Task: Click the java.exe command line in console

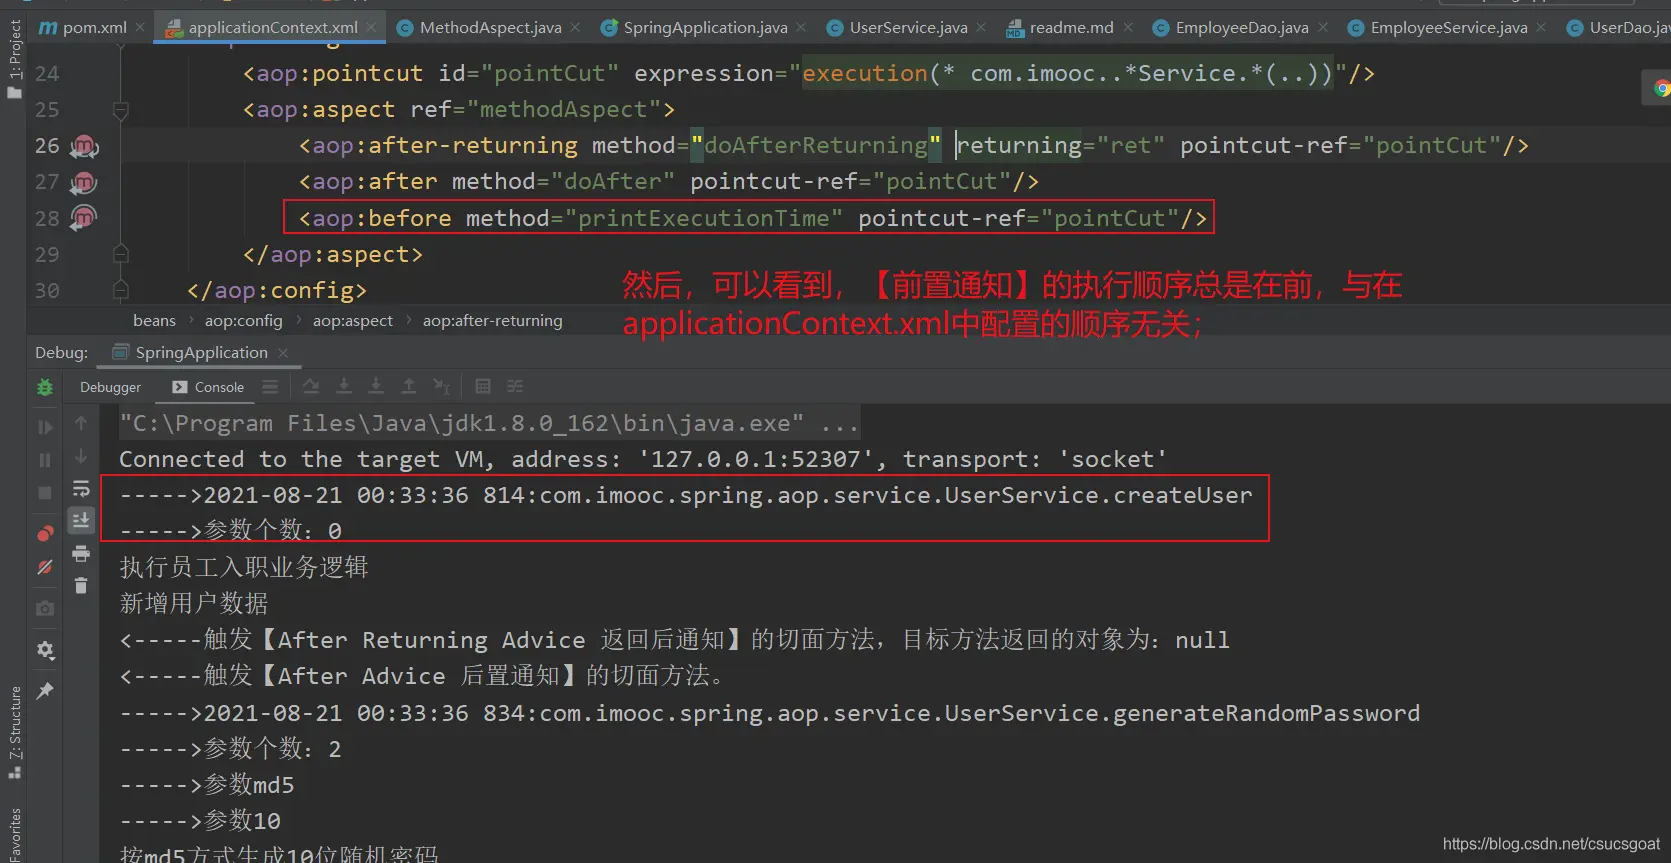Action: click(489, 424)
